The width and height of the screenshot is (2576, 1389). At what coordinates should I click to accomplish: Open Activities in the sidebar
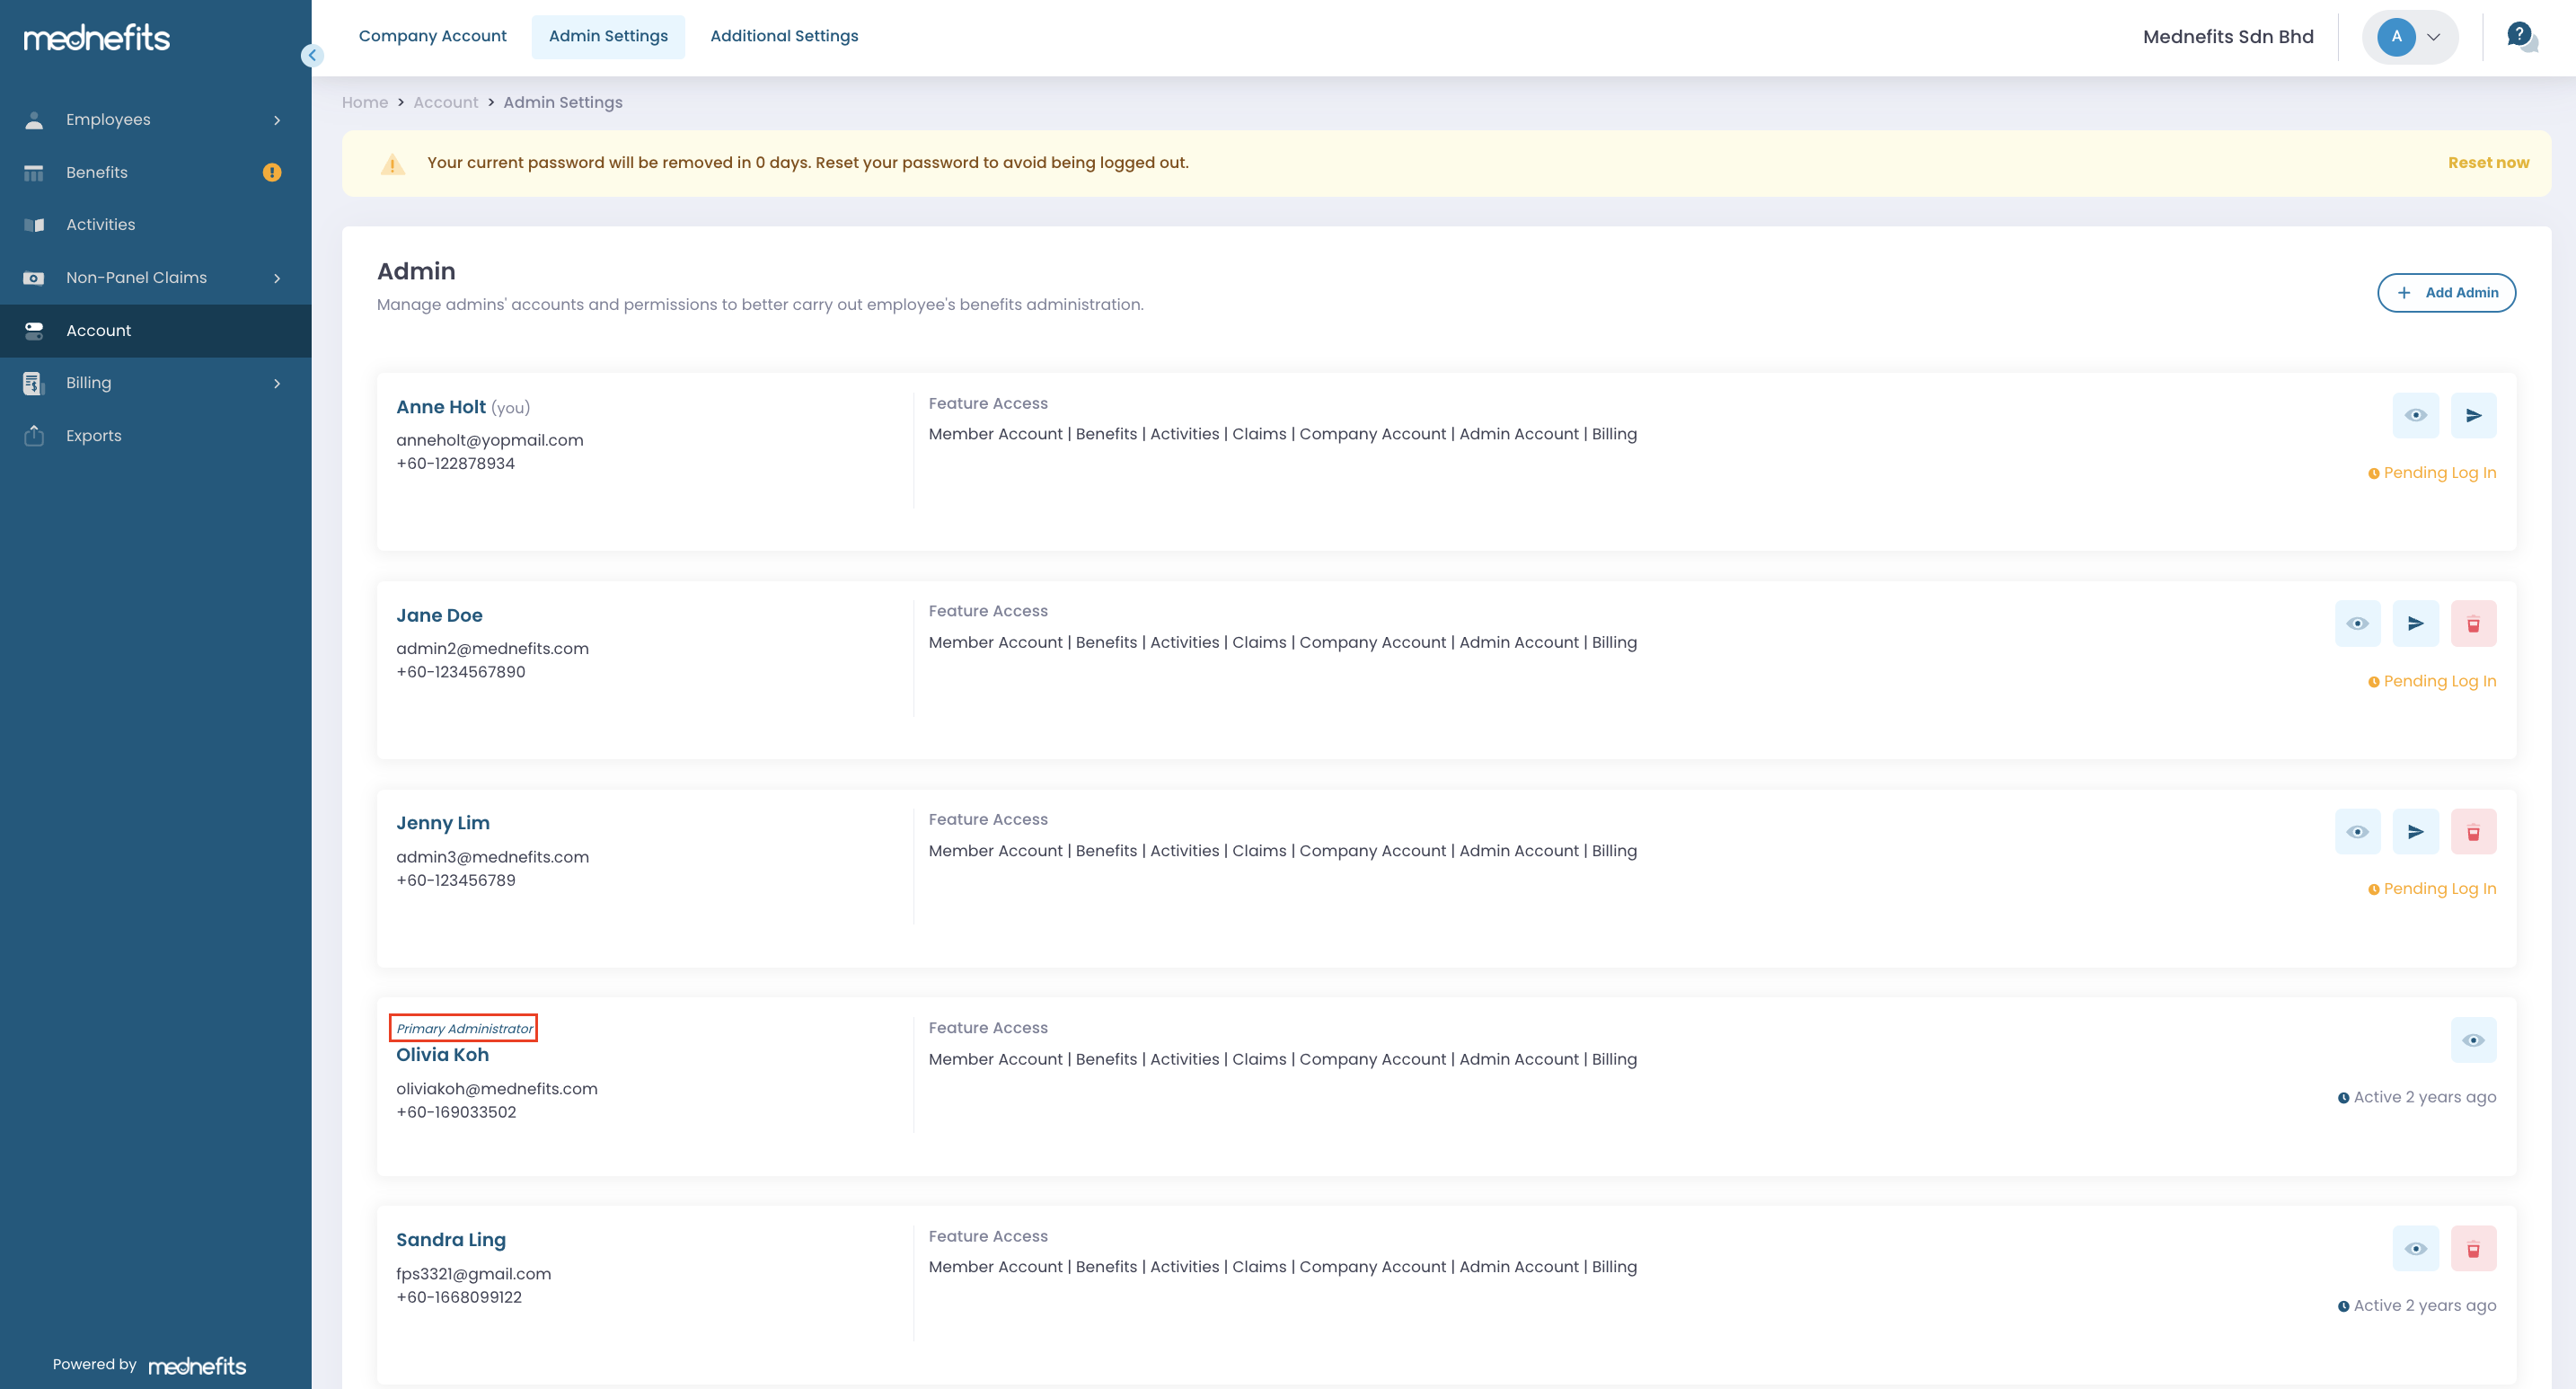point(156,225)
